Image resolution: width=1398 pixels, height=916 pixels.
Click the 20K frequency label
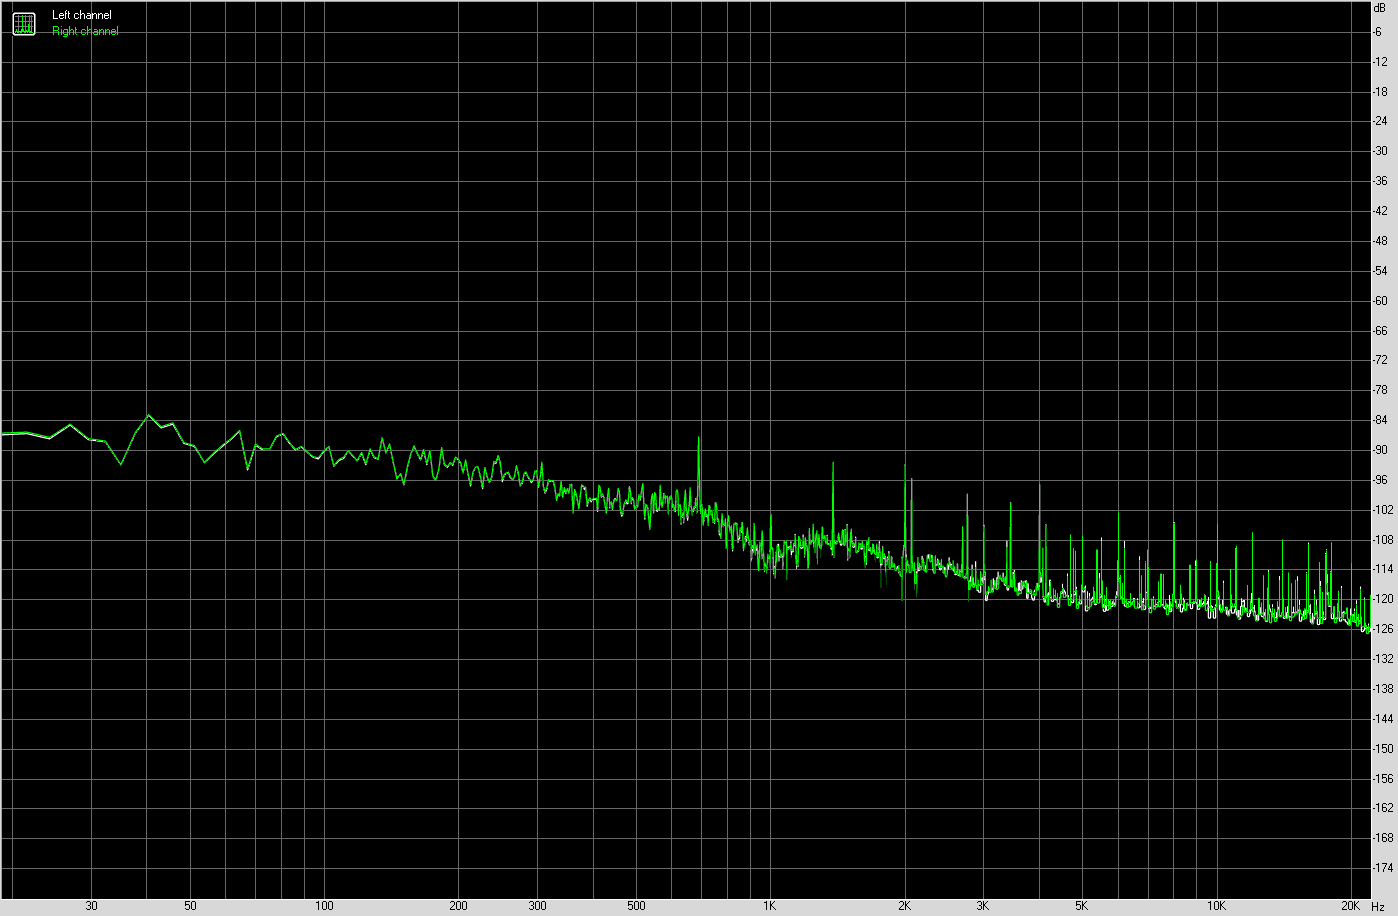point(1350,906)
